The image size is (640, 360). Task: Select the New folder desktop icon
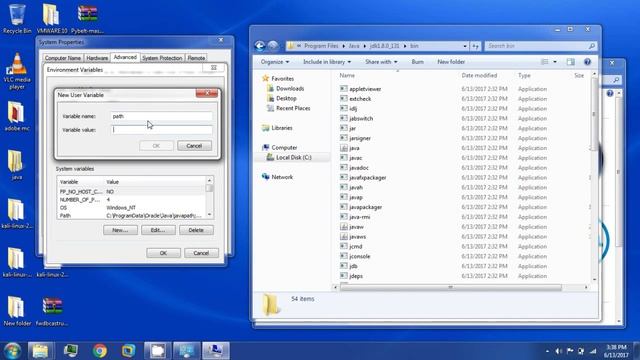pyautogui.click(x=17, y=311)
